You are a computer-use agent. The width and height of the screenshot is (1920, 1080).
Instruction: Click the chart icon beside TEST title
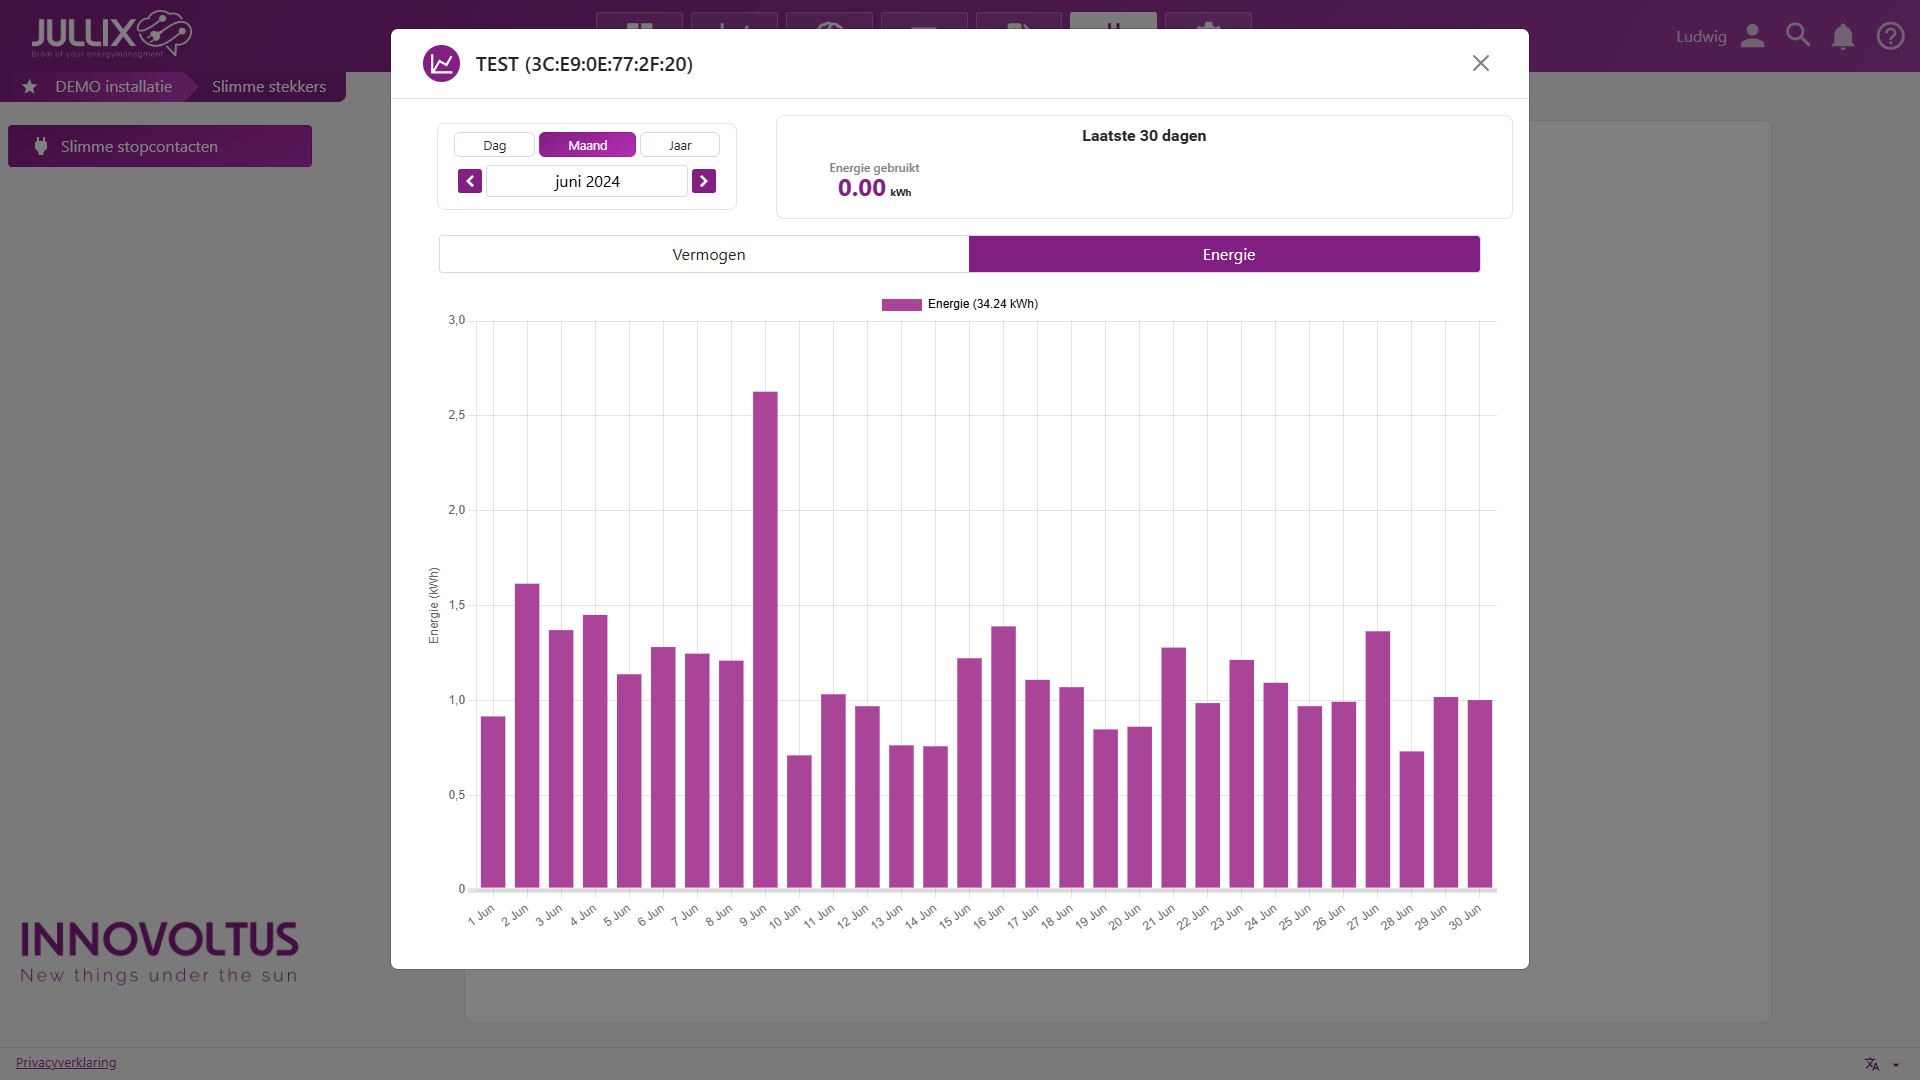(441, 64)
